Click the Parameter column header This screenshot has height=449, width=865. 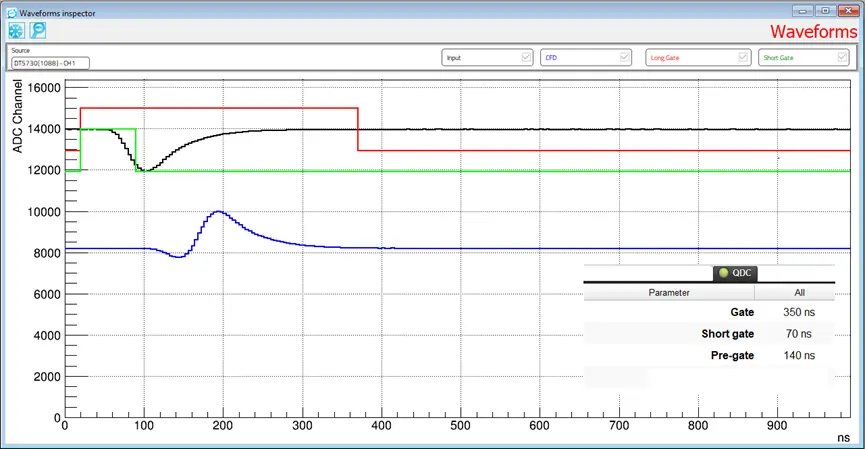point(669,292)
